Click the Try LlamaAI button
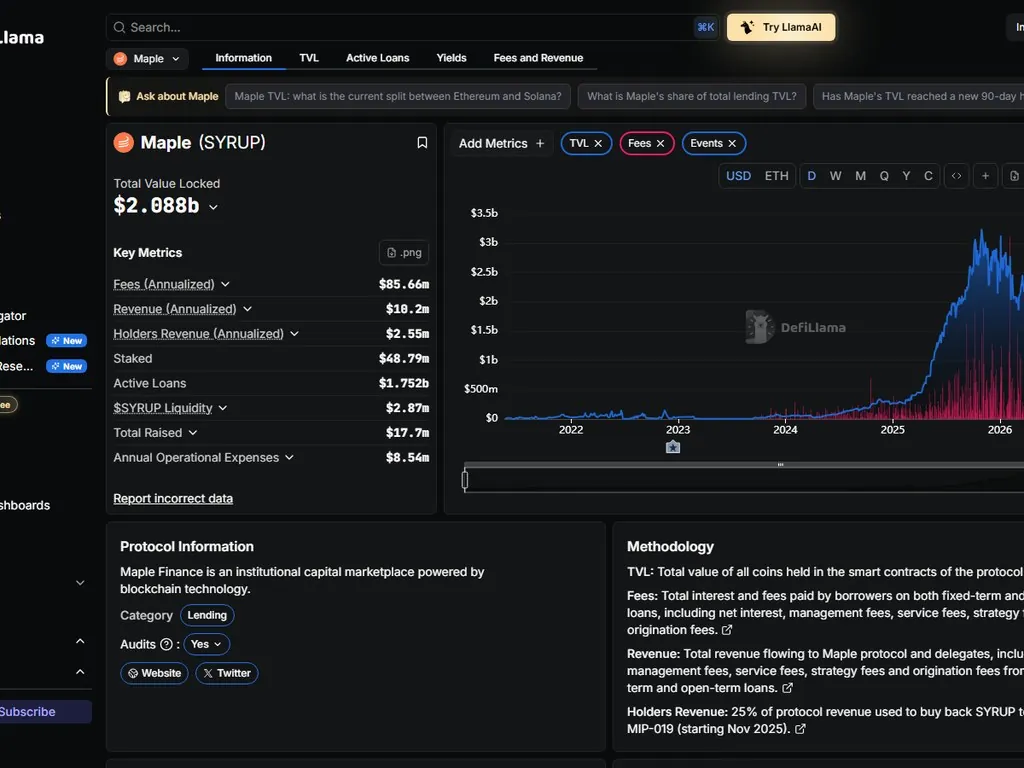This screenshot has width=1024, height=768. 781,27
